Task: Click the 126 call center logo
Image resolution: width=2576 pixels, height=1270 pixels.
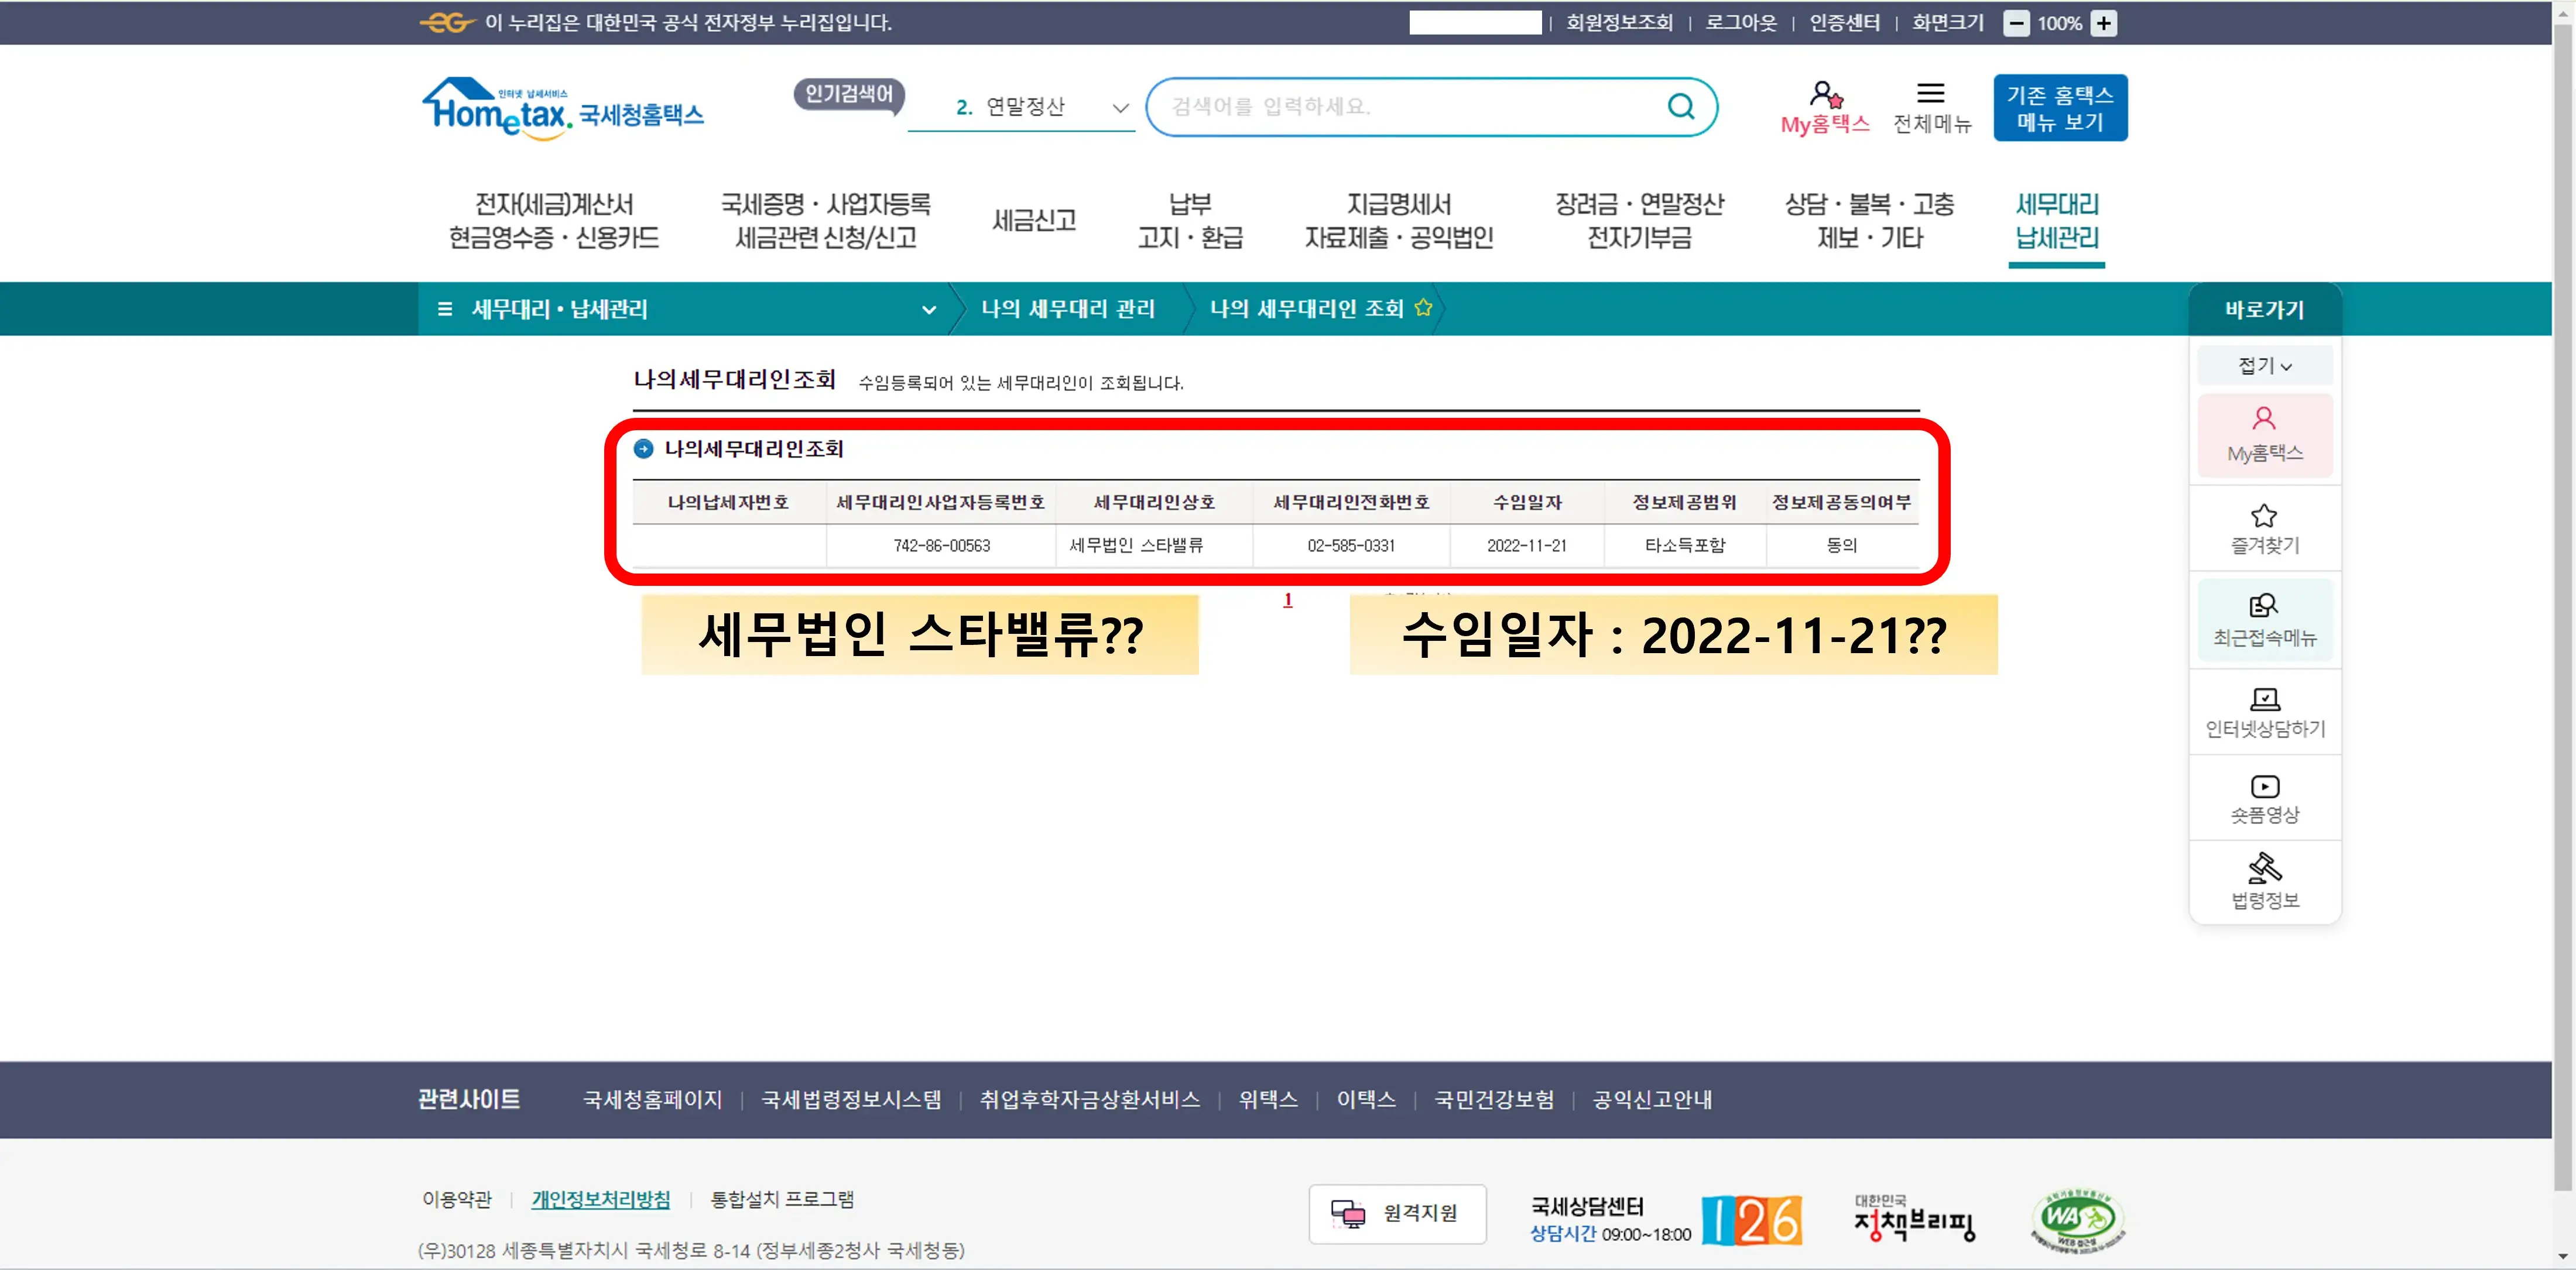Action: tap(1752, 1220)
